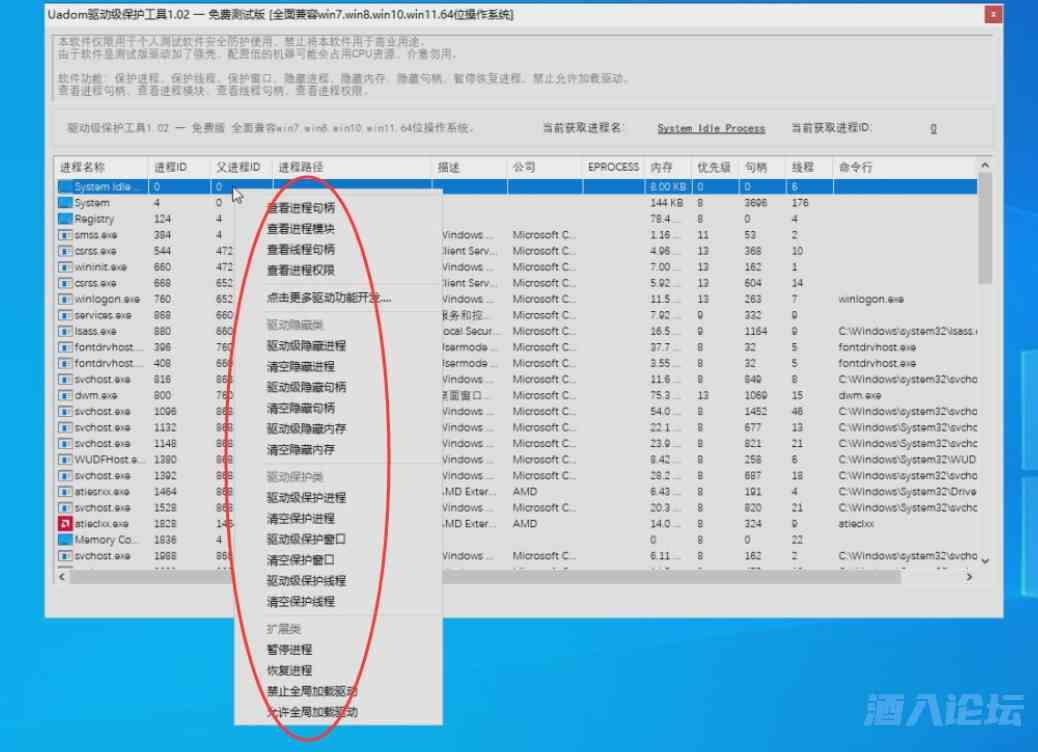The height and width of the screenshot is (752, 1038).
Task: Click the smss.exe process icon
Action: 65,235
